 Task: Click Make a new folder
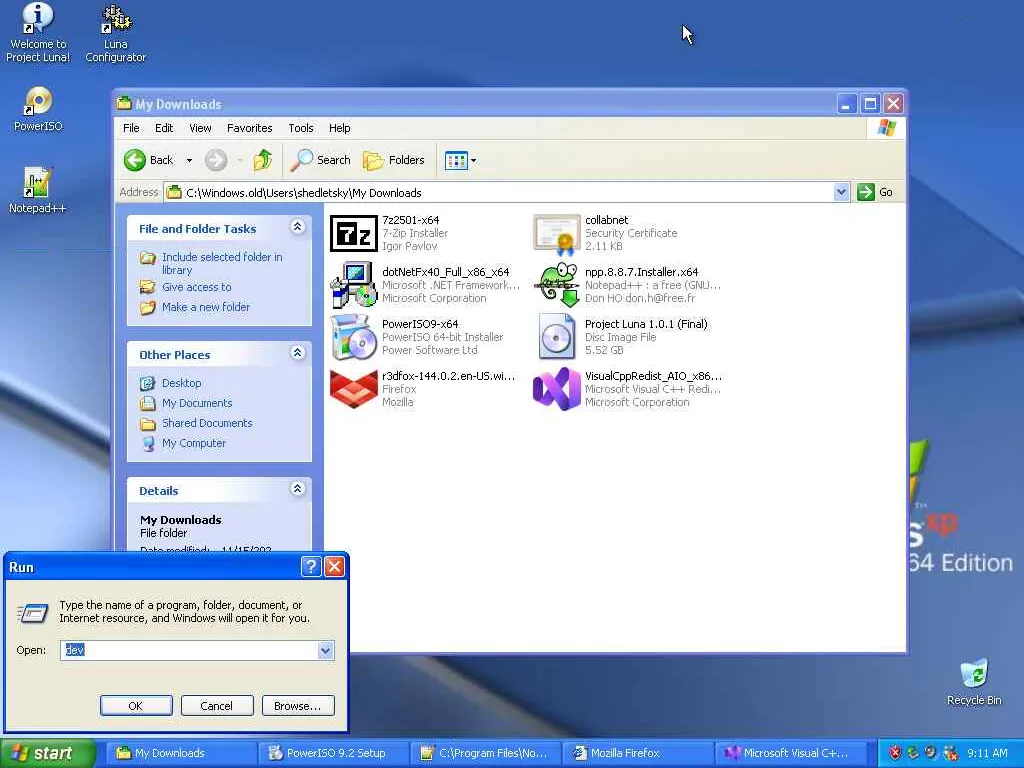tap(206, 307)
